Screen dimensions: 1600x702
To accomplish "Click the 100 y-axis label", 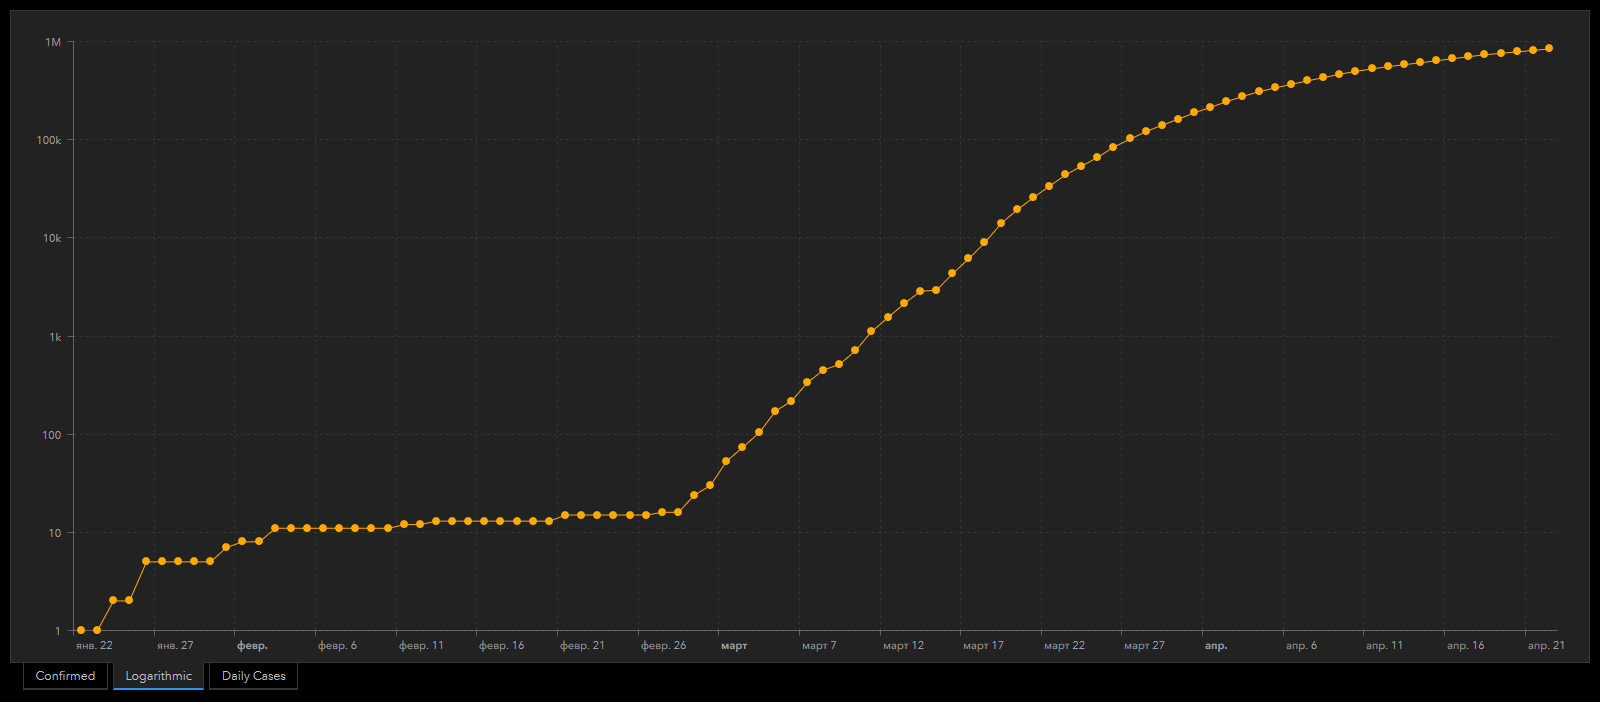I will (52, 435).
